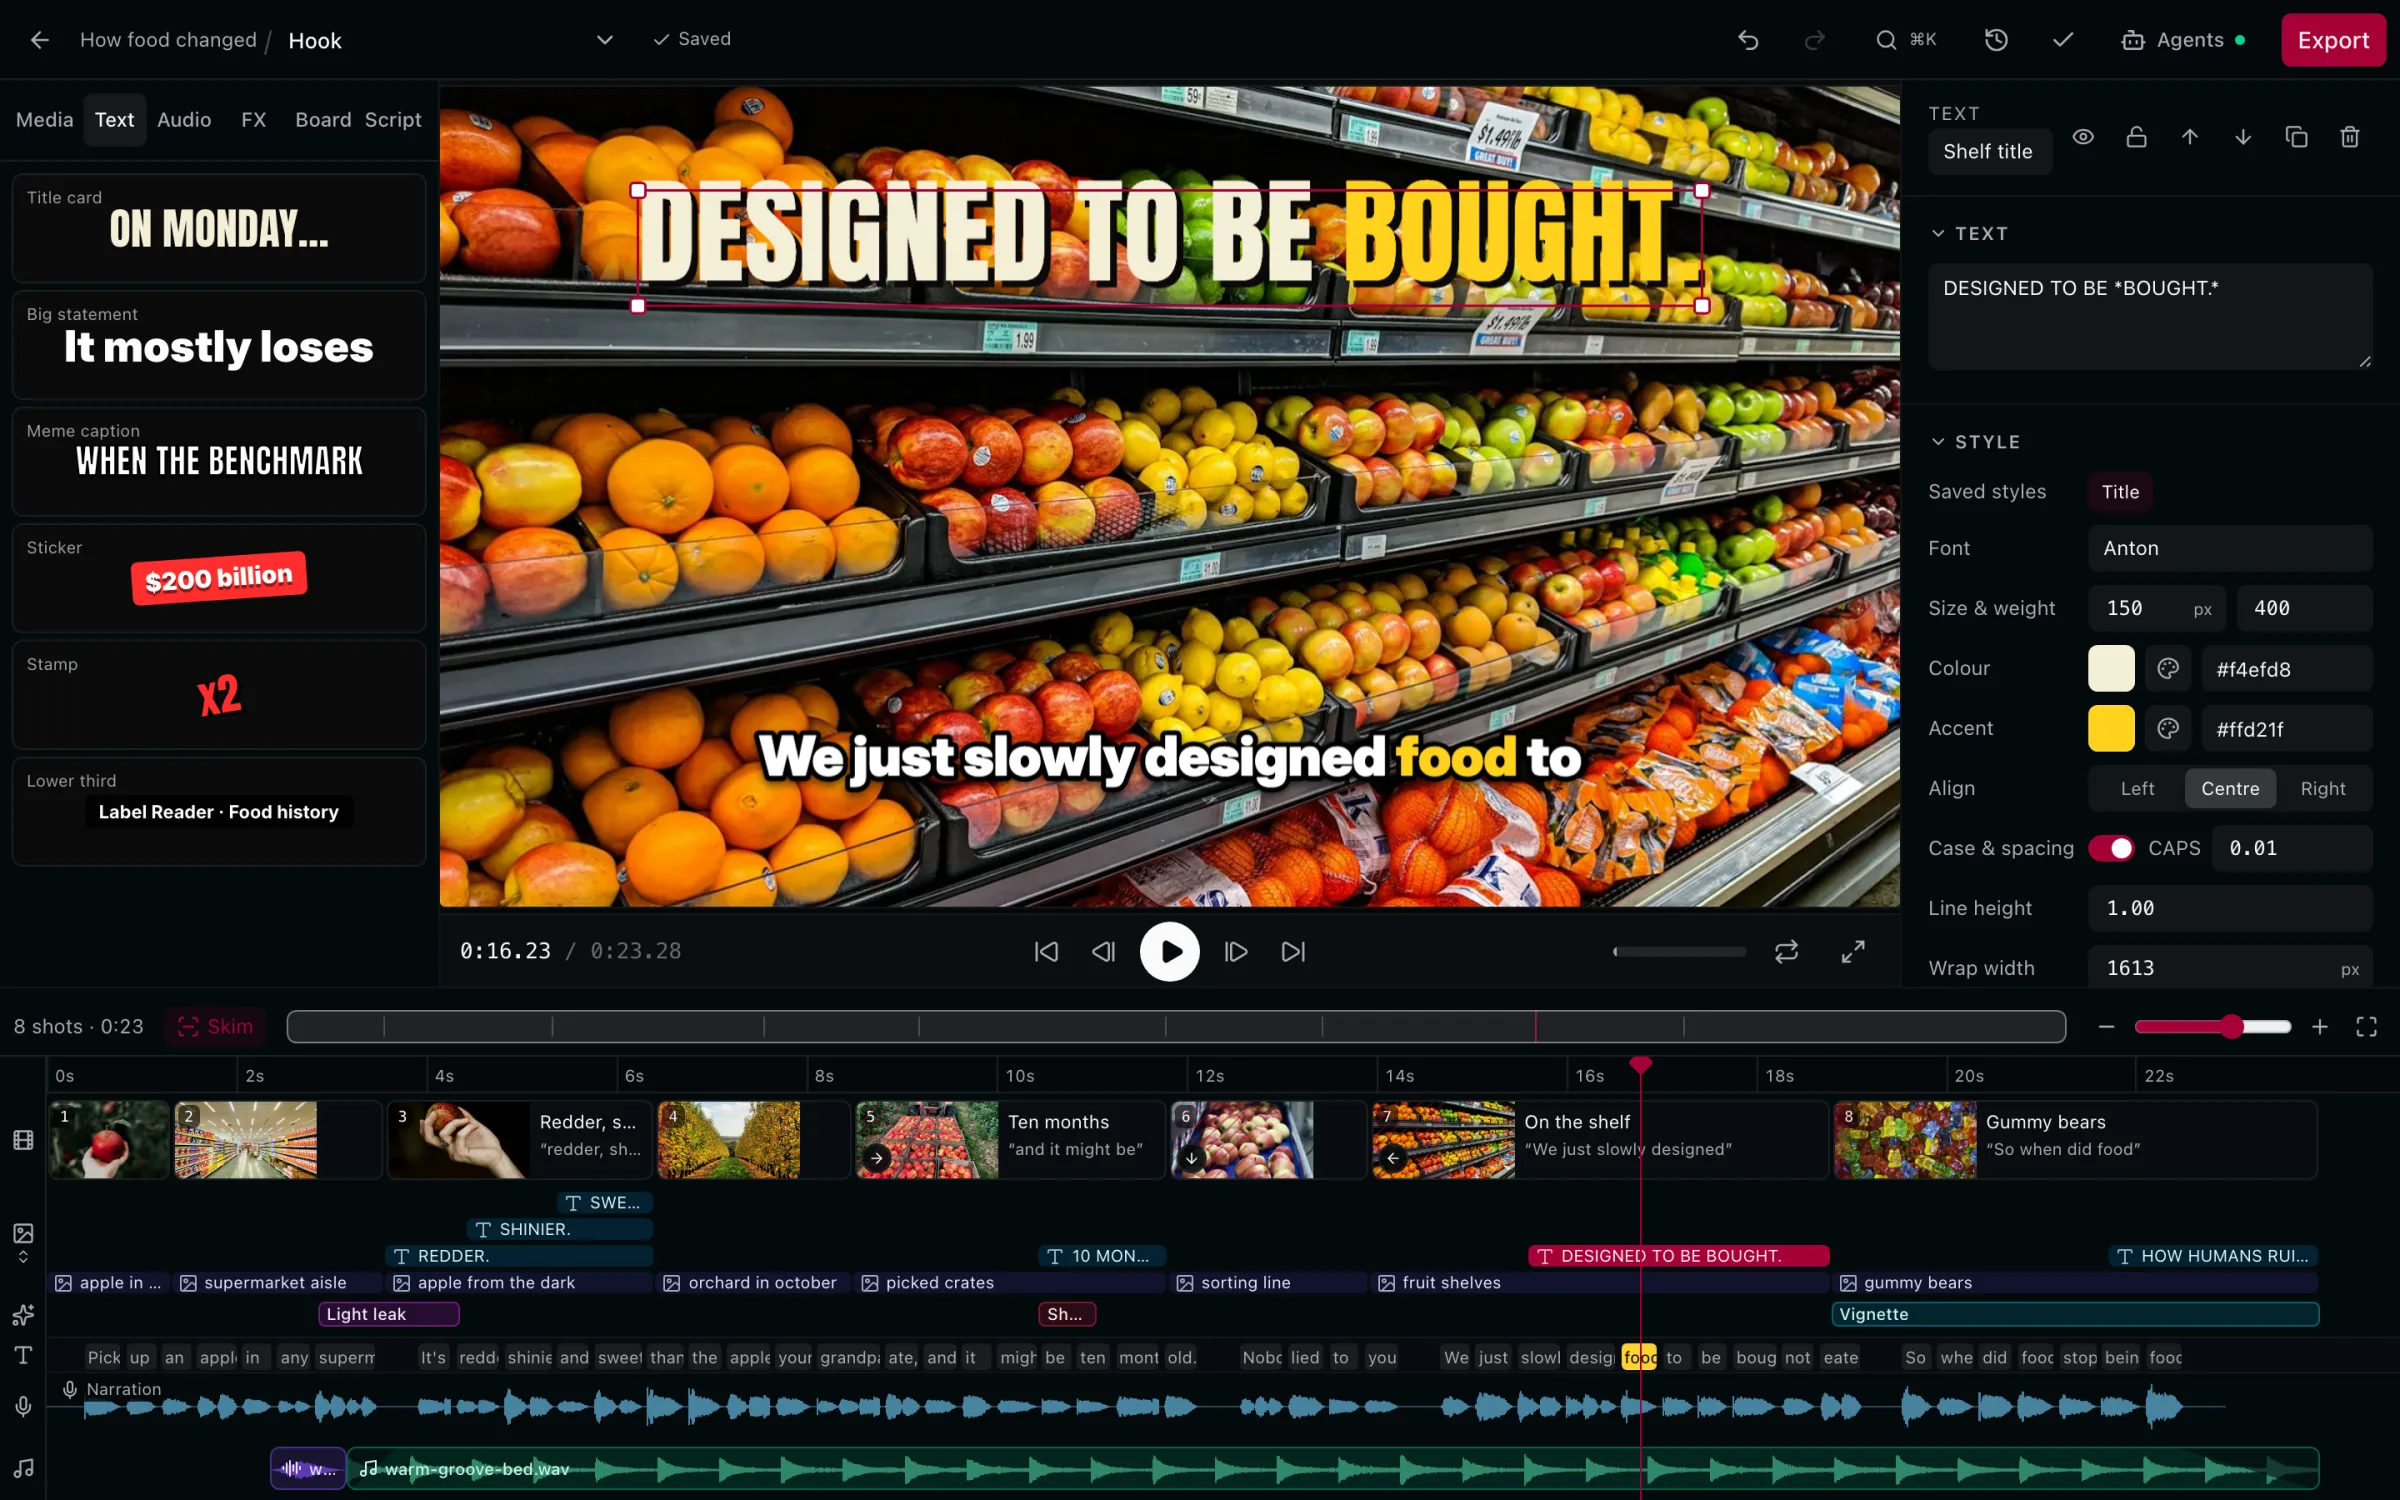
Task: Open the palette picker beside the Accent swatch
Action: (x=2168, y=729)
